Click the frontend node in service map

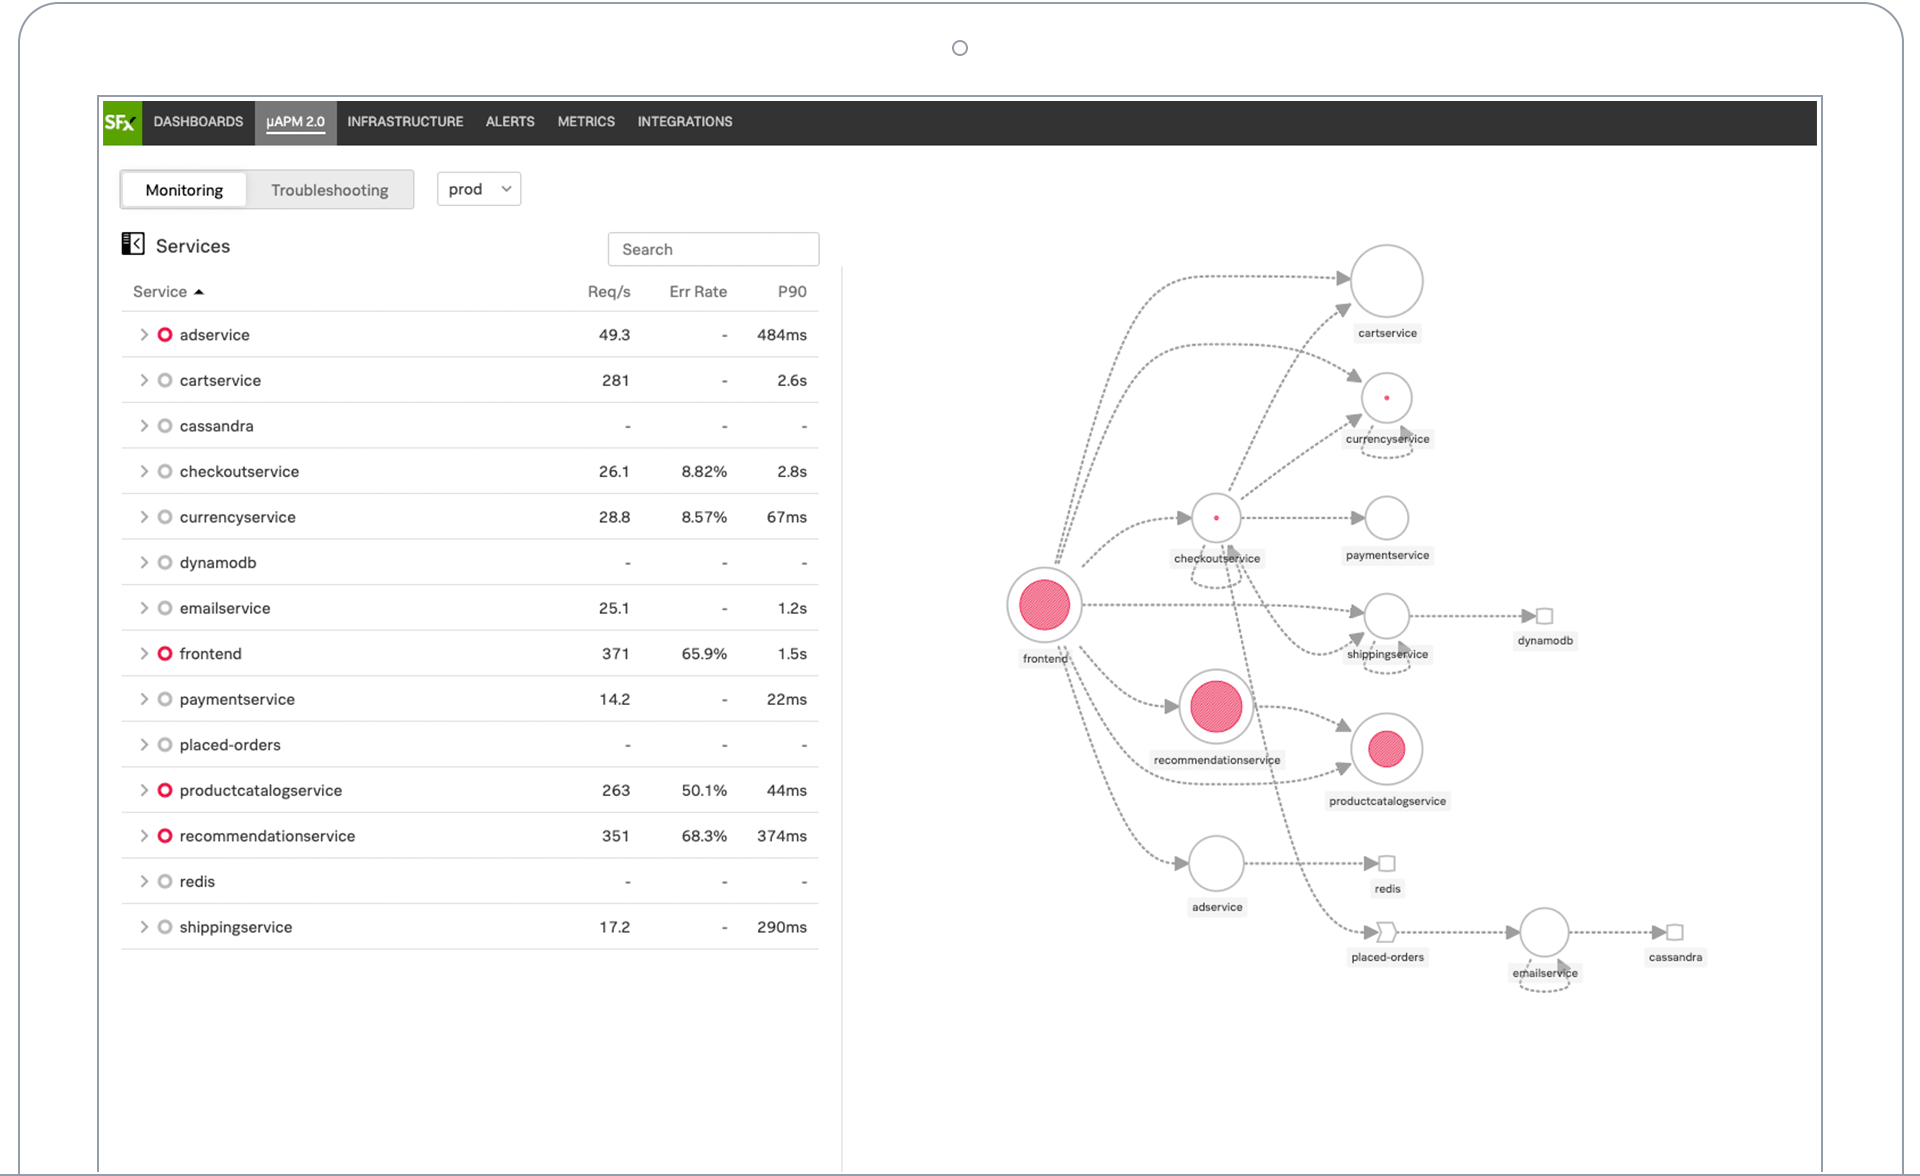pyautogui.click(x=1044, y=605)
